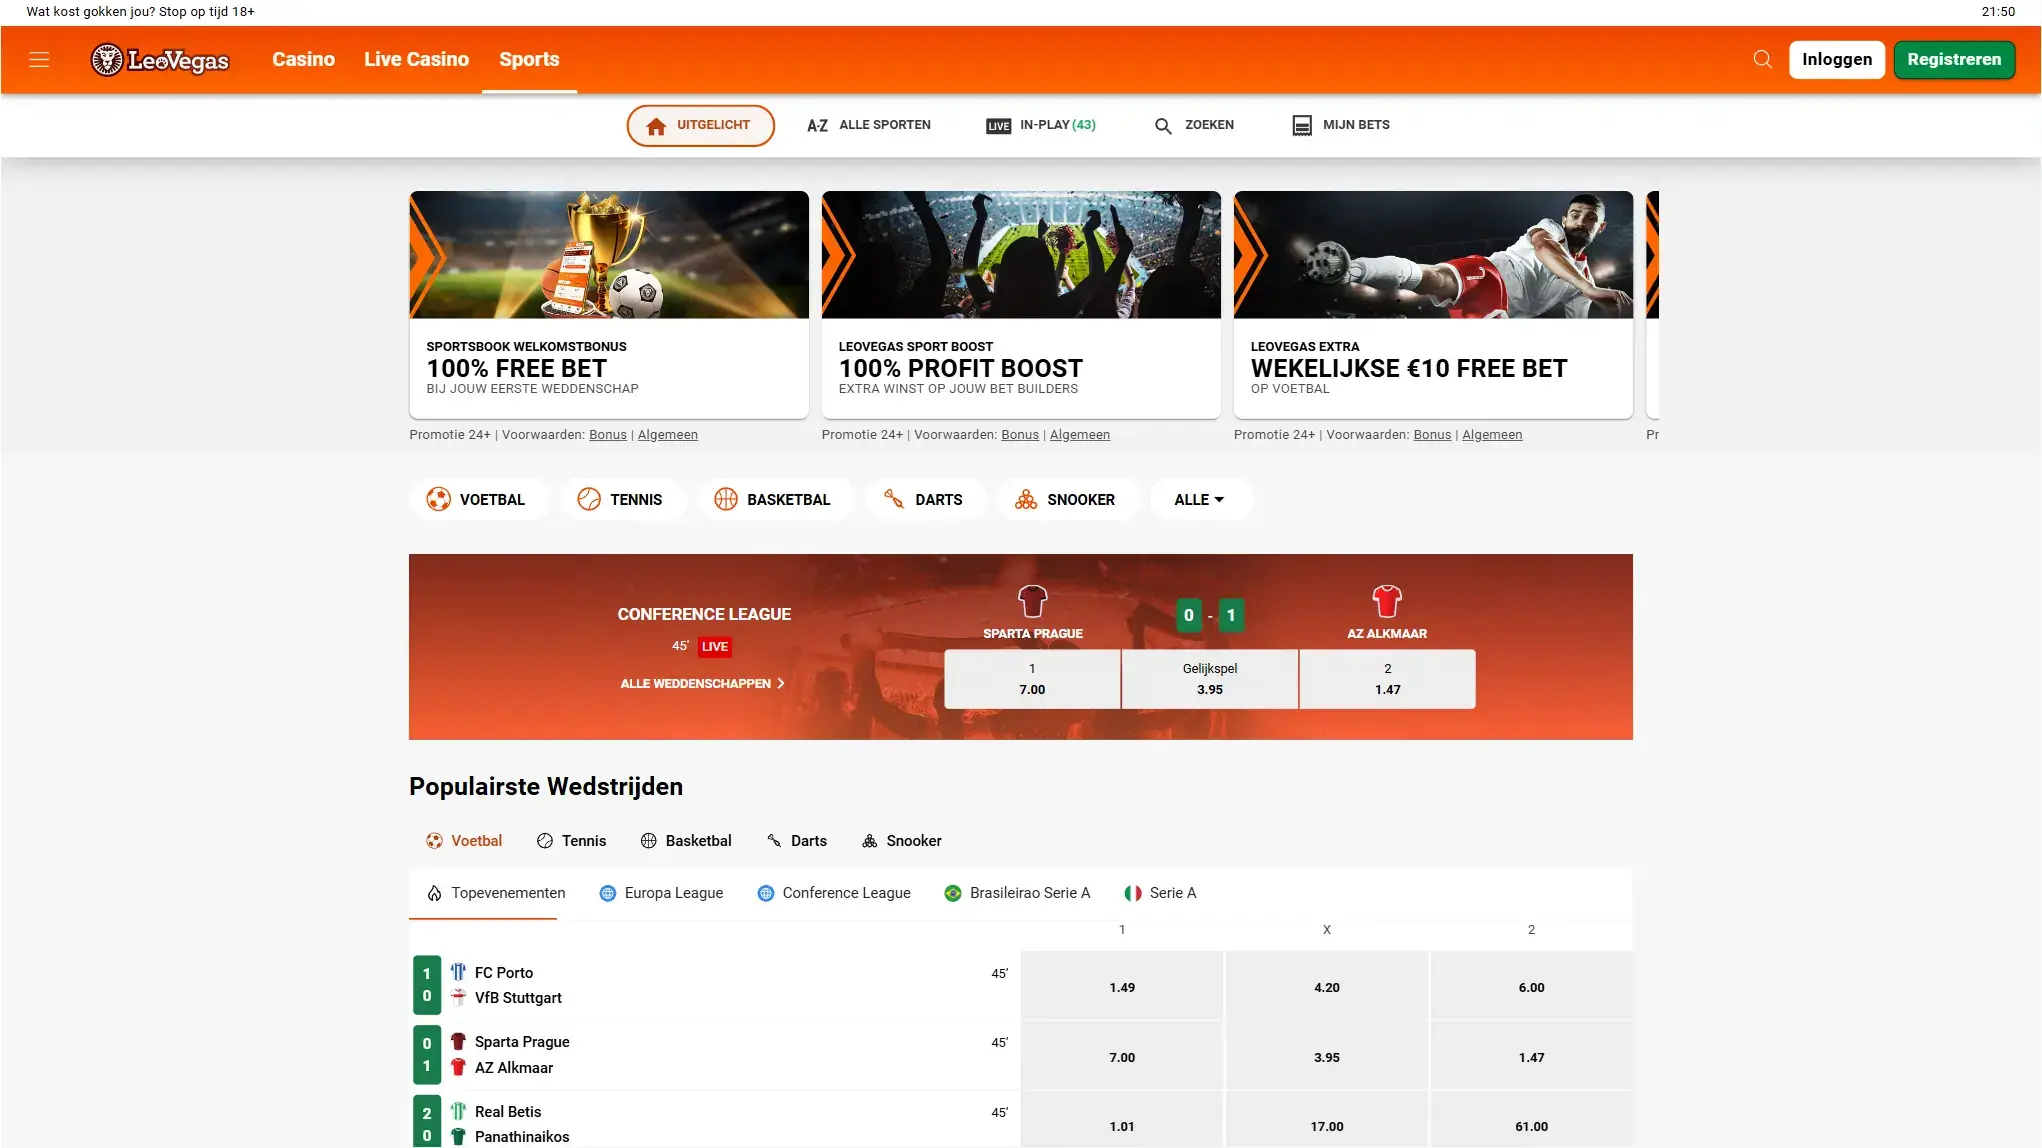The height and width of the screenshot is (1148, 2042).
Task: Open Bonus terms under Profit Boost promo
Action: pyautogui.click(x=1020, y=435)
